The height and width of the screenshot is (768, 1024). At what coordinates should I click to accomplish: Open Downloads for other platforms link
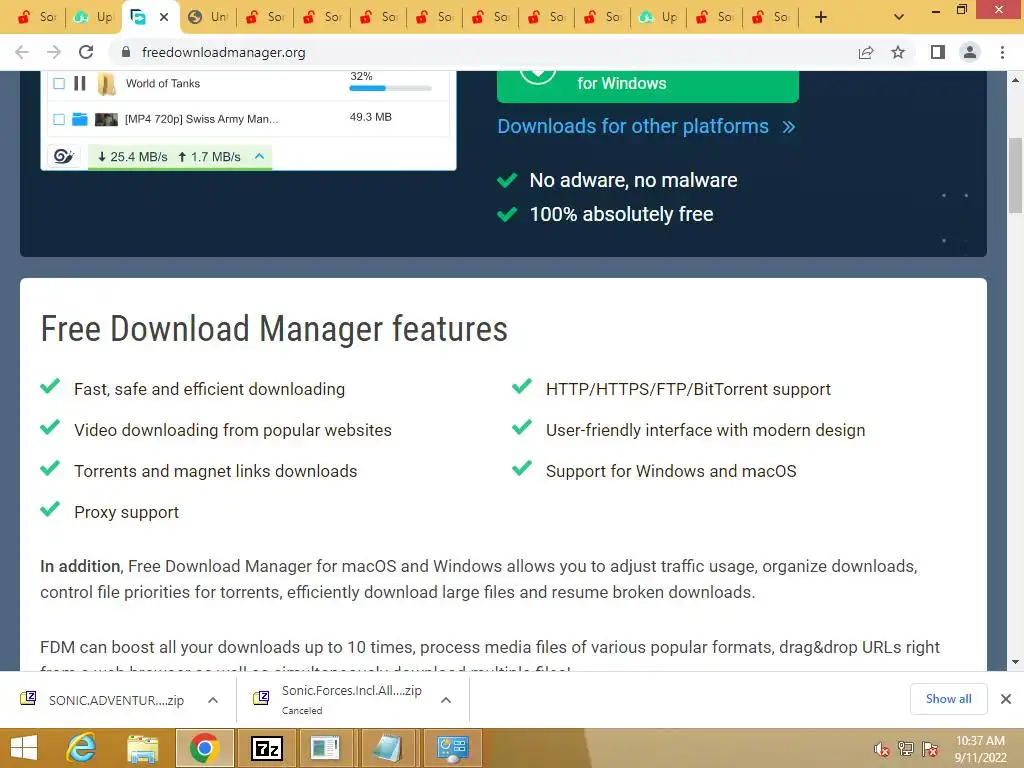point(633,126)
